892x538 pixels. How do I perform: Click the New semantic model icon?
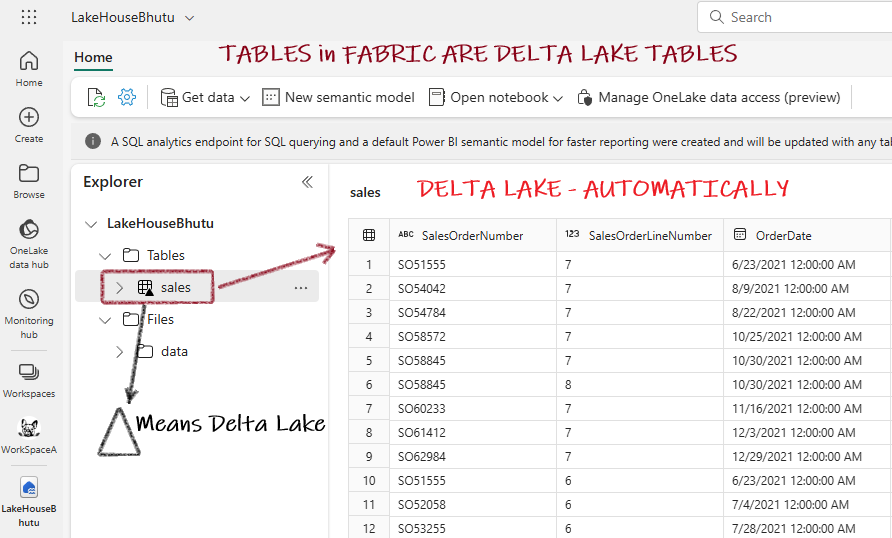click(271, 97)
